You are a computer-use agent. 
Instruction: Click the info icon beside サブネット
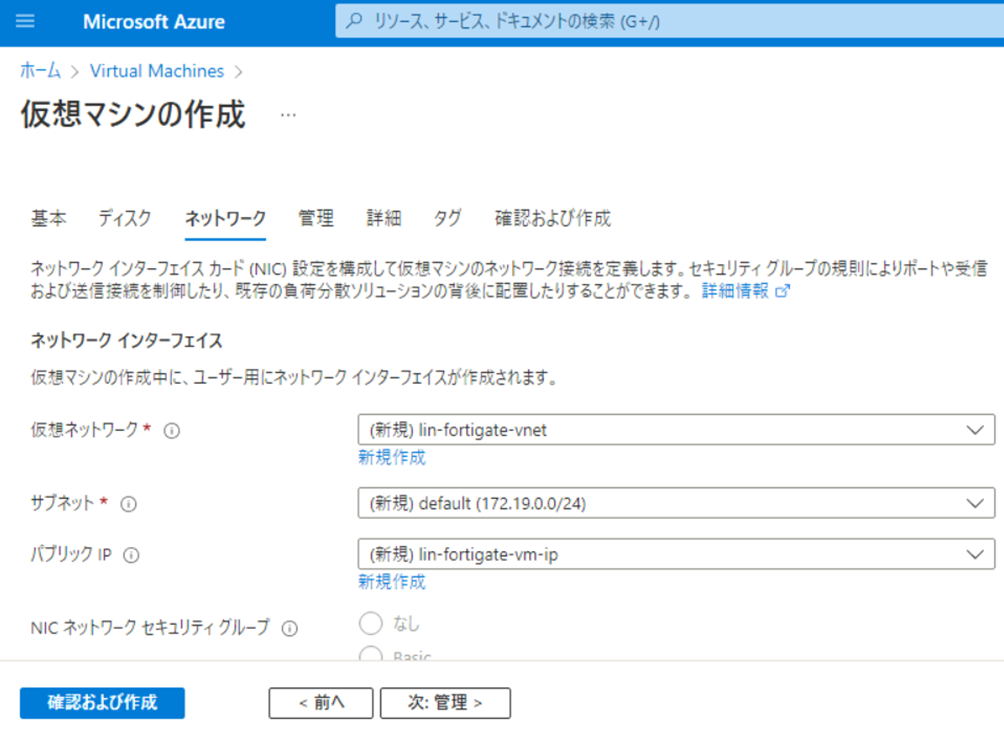pyautogui.click(x=128, y=504)
